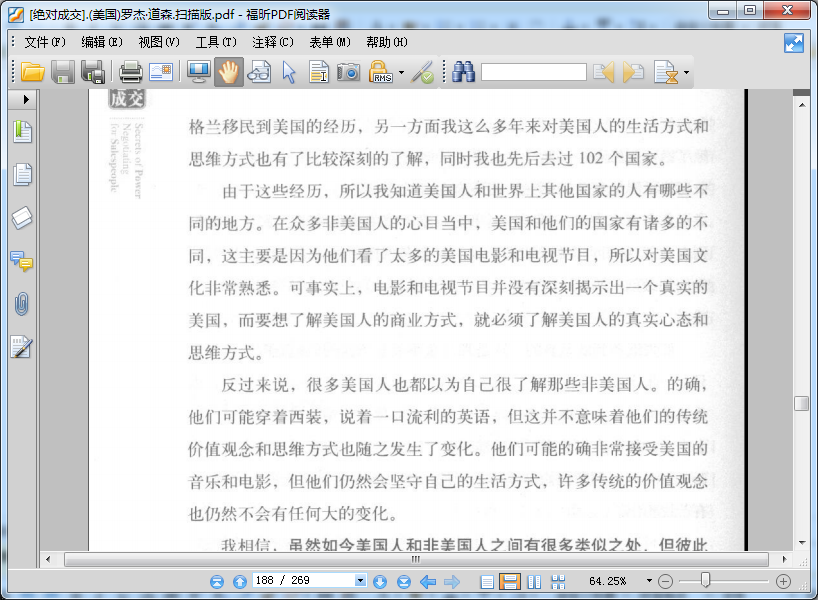This screenshot has width=818, height=600.
Task: Click the horizontal scrollbar left arrow
Action: click(x=48, y=559)
